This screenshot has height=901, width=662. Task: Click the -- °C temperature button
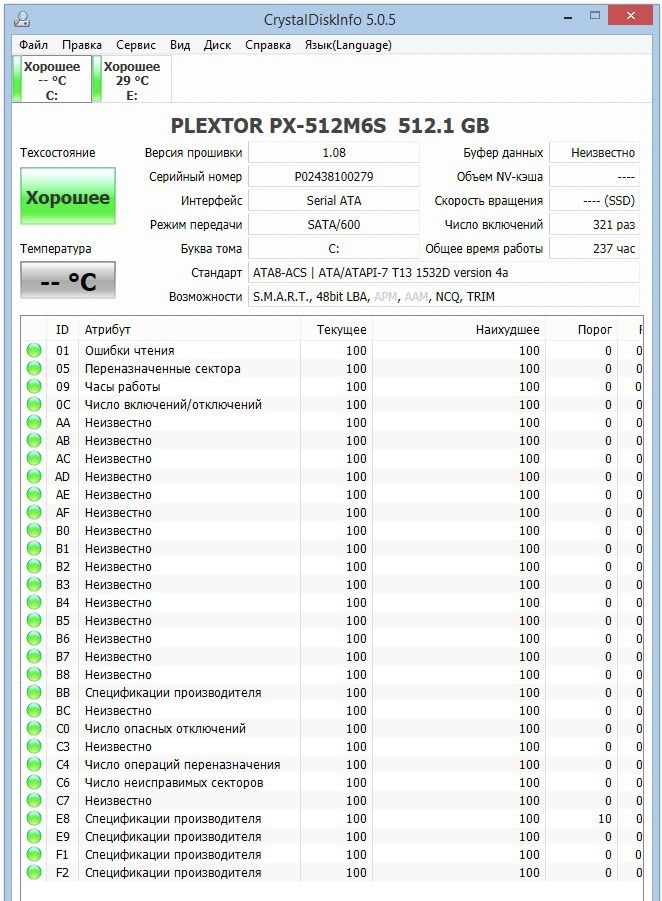tap(68, 280)
